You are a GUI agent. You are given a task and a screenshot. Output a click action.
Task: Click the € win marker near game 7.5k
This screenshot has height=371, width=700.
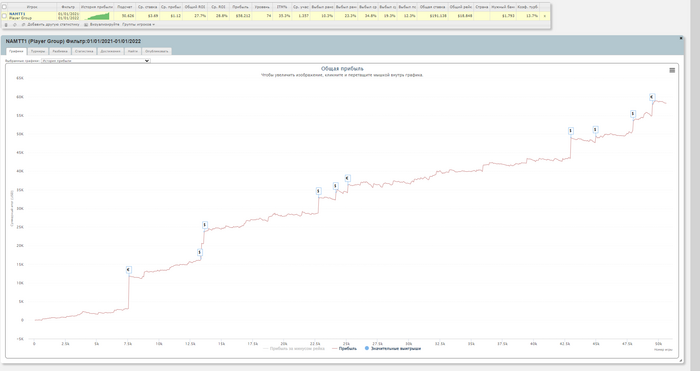129,270
